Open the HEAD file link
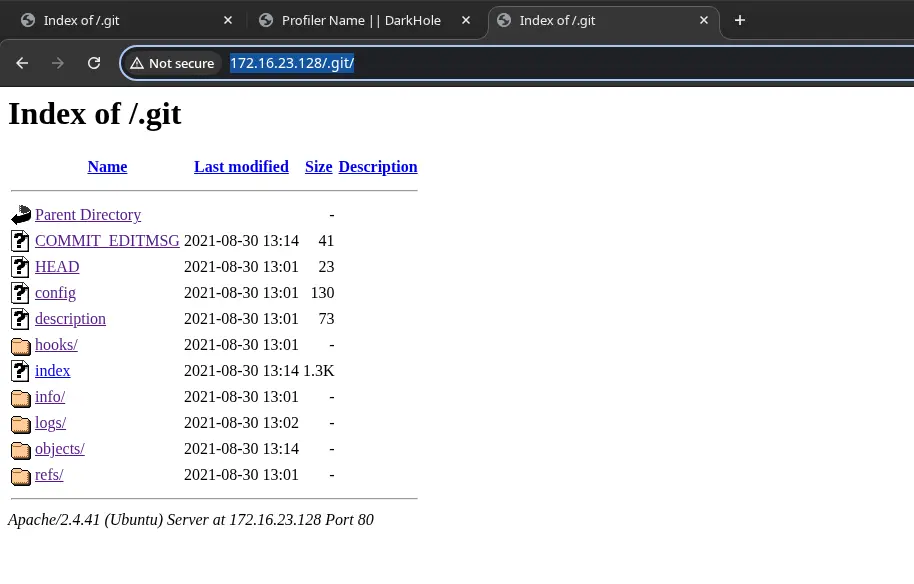The image size is (914, 584). pyautogui.click(x=57, y=267)
